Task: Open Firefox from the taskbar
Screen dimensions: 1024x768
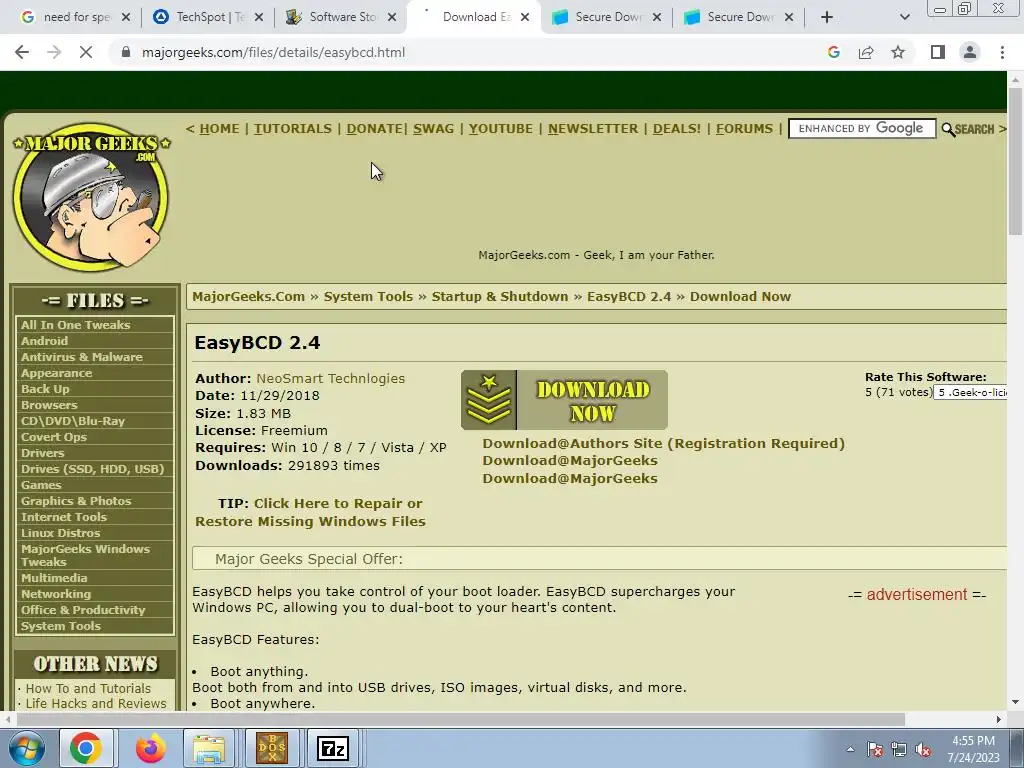Action: click(150, 748)
